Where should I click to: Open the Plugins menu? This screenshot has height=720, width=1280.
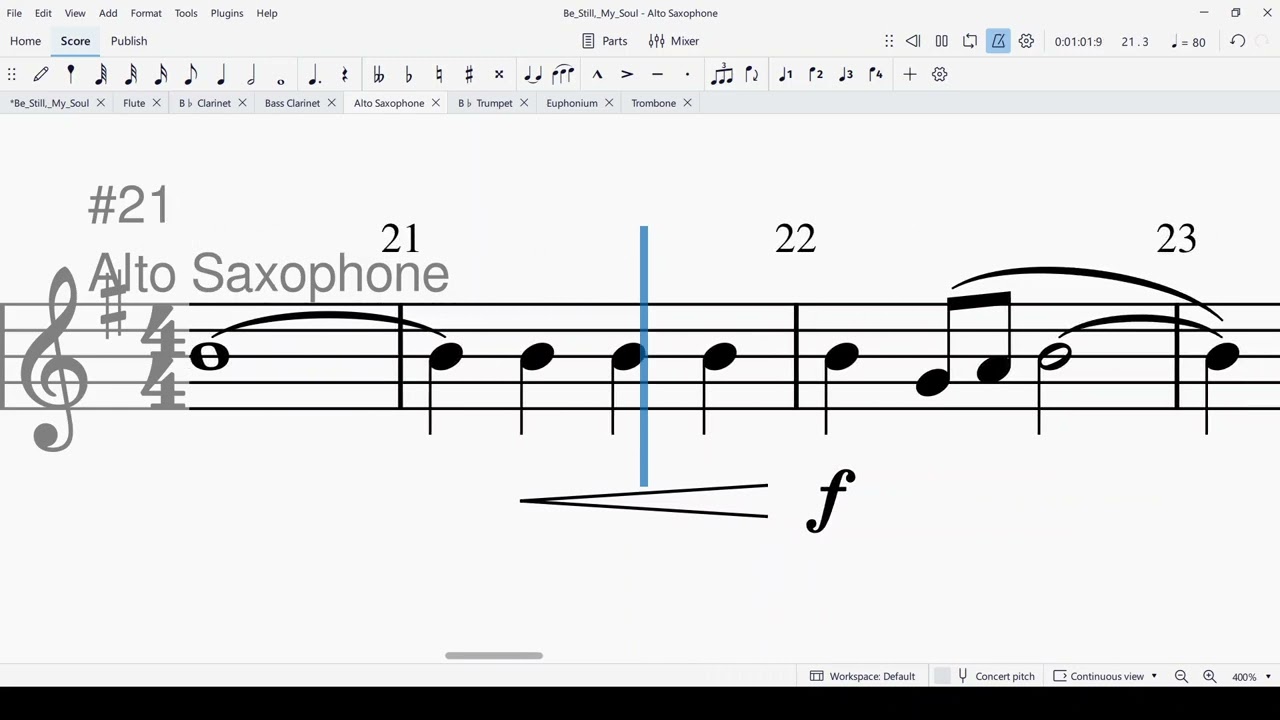click(x=227, y=13)
